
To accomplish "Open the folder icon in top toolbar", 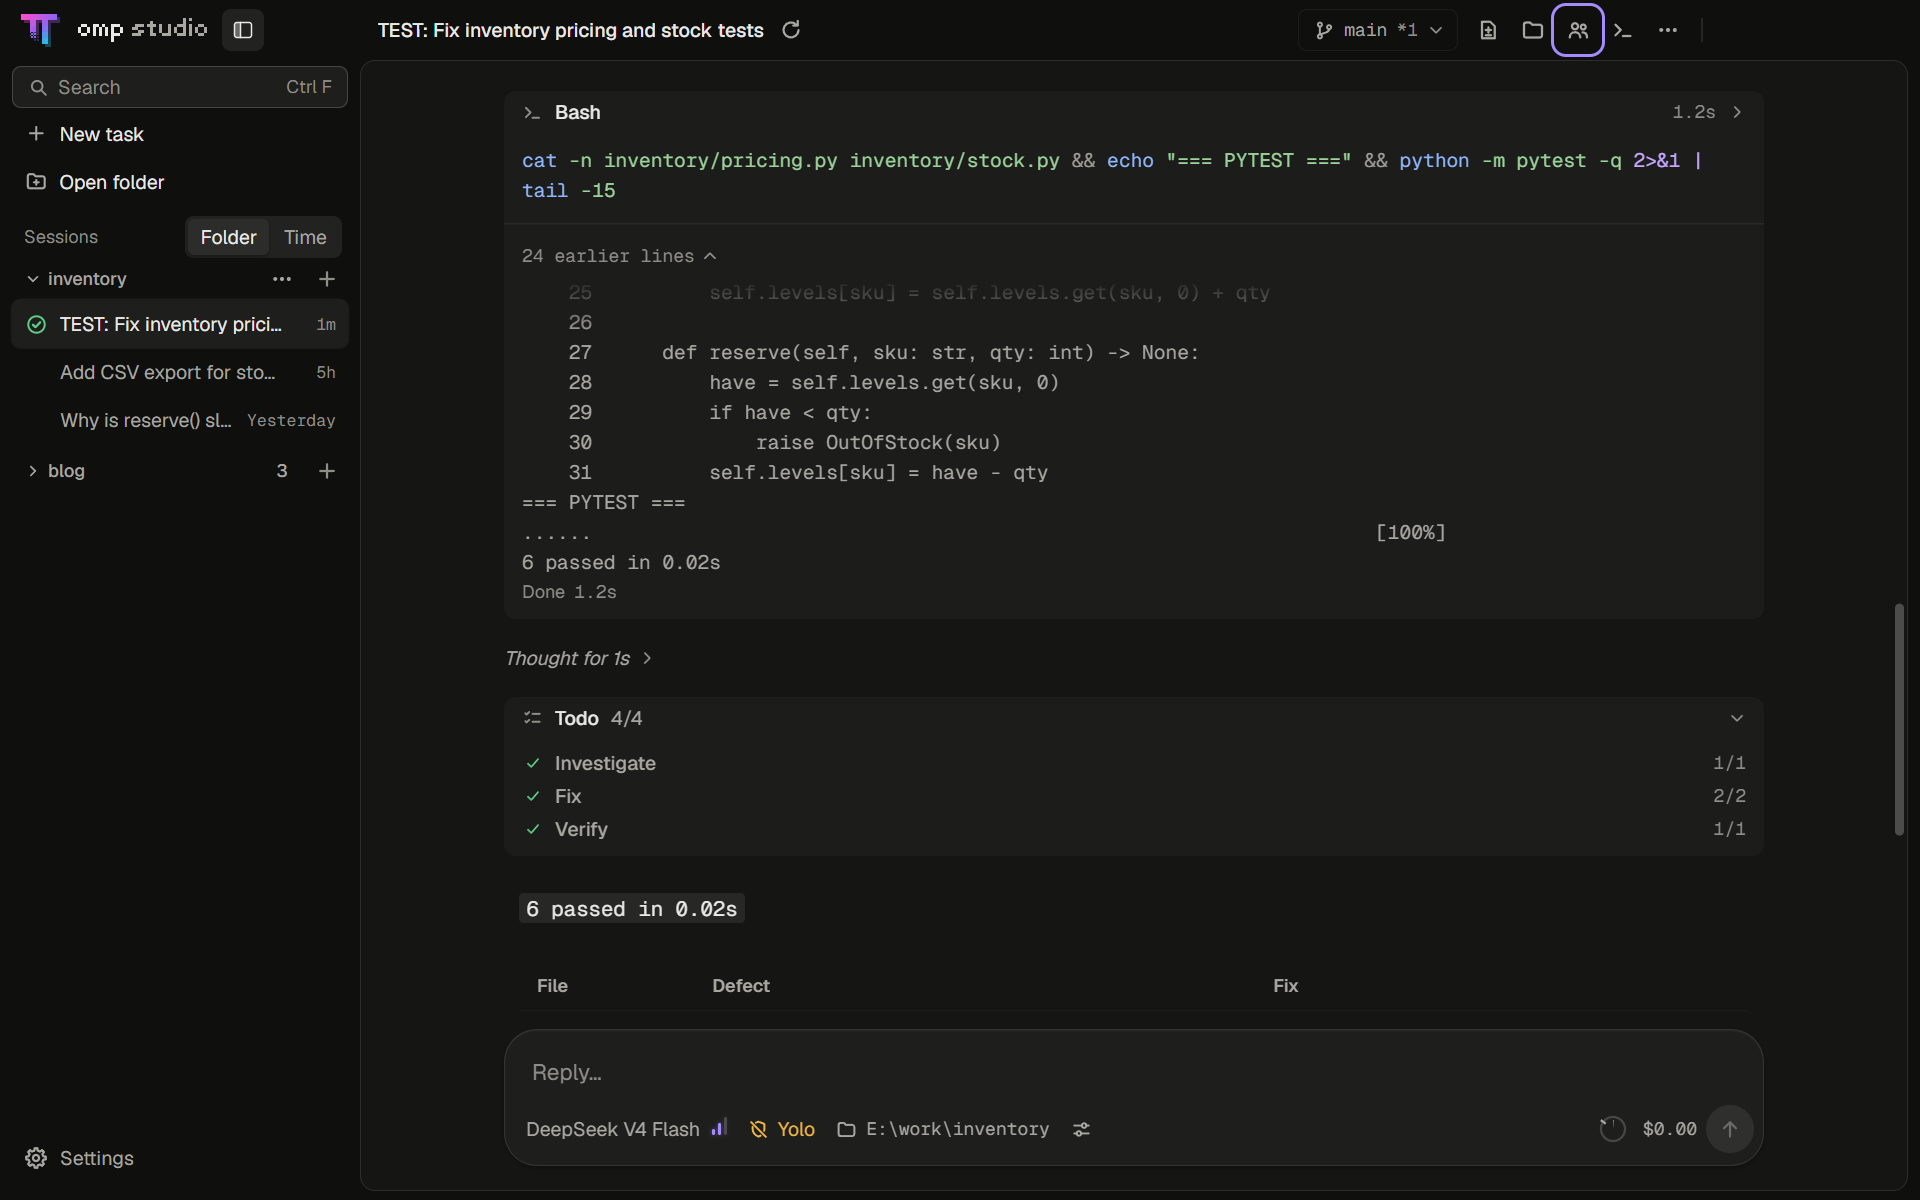I will click(x=1533, y=30).
